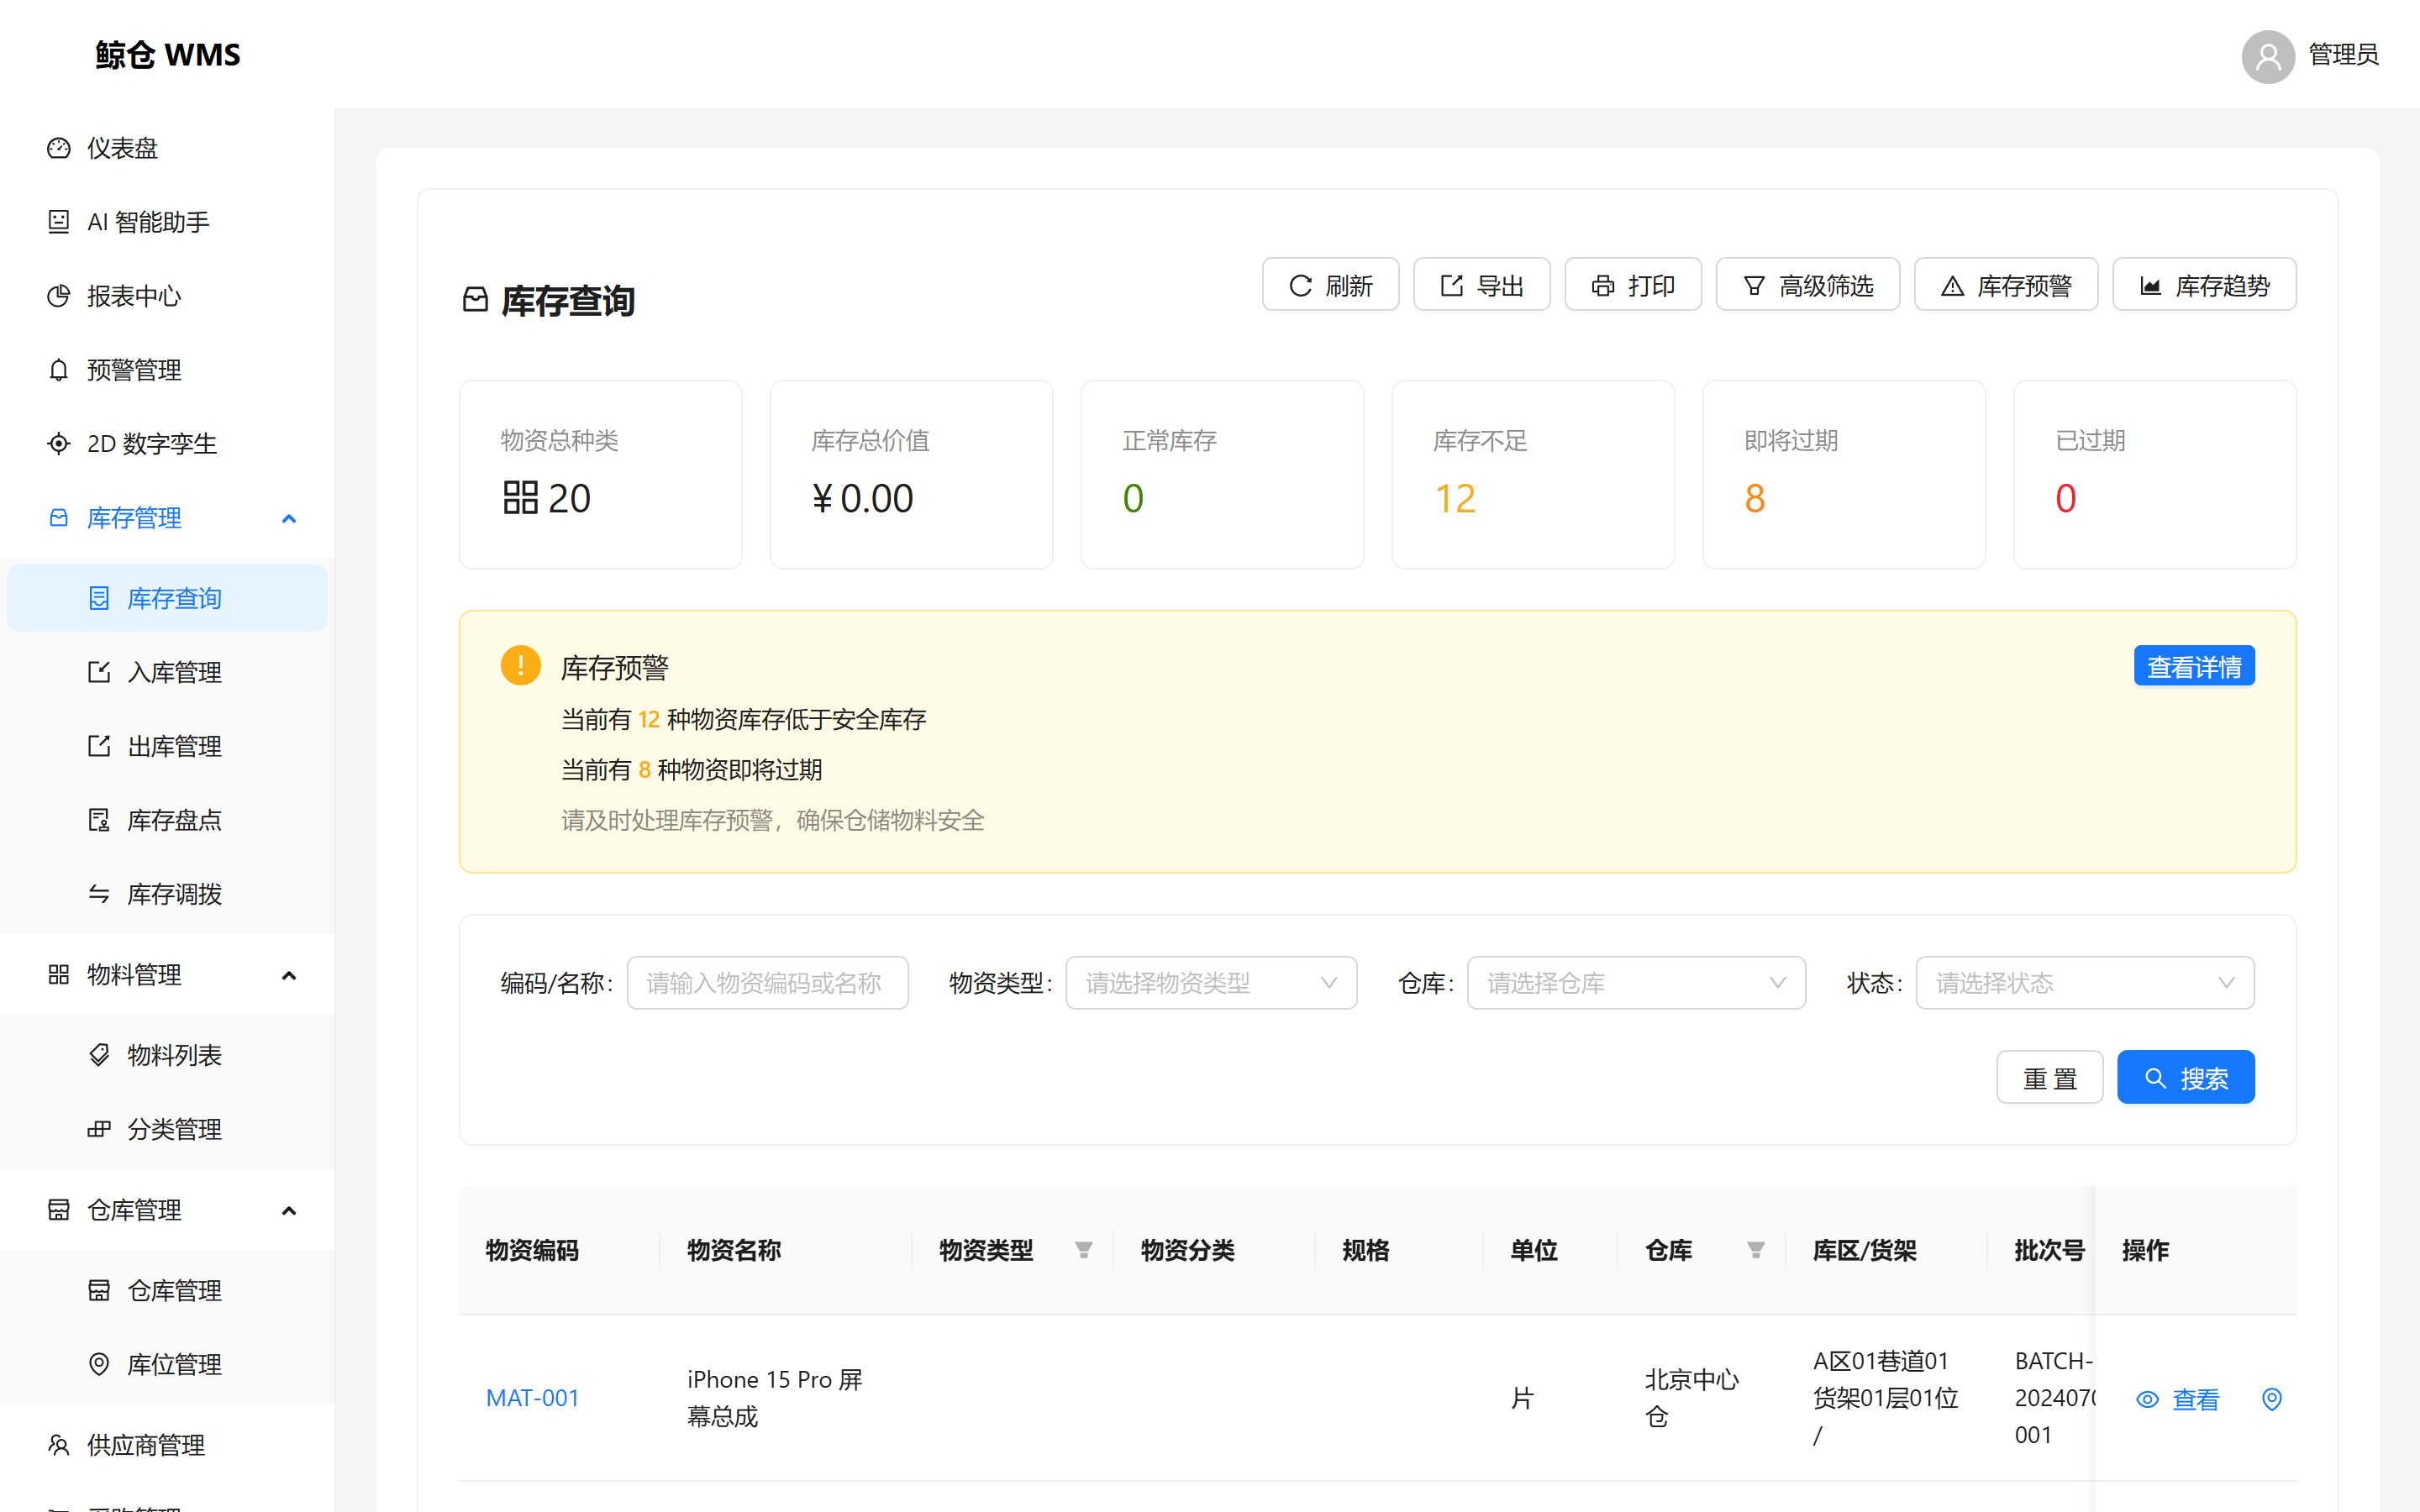The image size is (2420, 1512).
Task: Click 查看 link in MAT-001 row
Action: 2177,1399
